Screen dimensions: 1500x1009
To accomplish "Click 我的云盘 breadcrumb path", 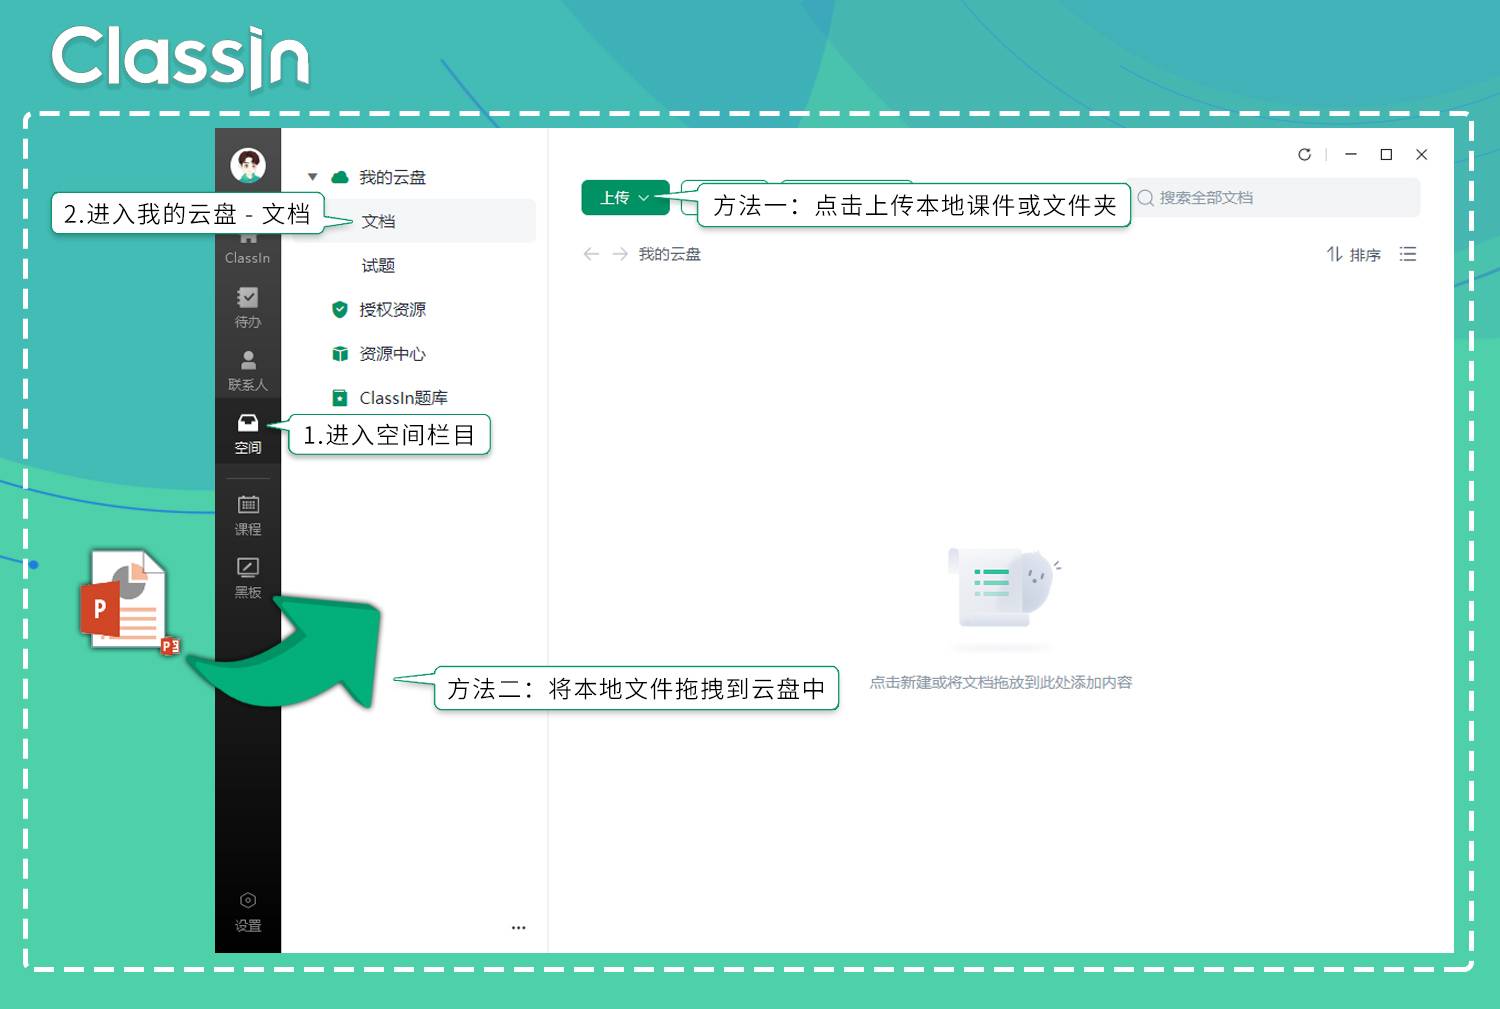I will coord(670,254).
